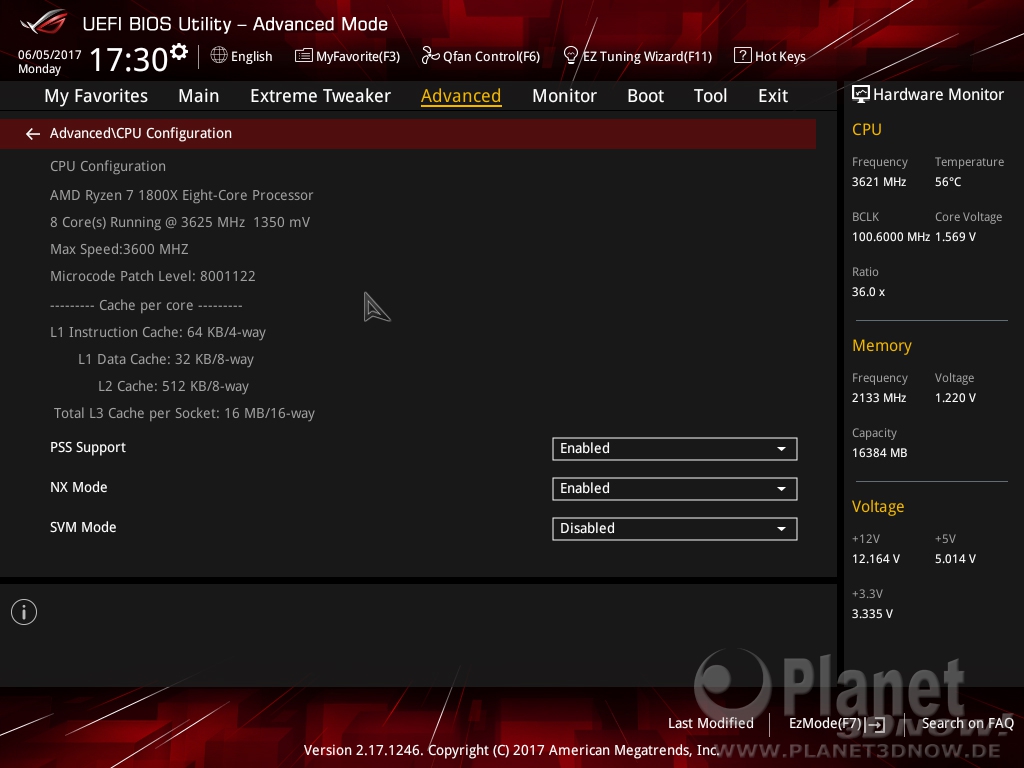Click the Advanced\CPU Configuration breadcrumb

[141, 133]
